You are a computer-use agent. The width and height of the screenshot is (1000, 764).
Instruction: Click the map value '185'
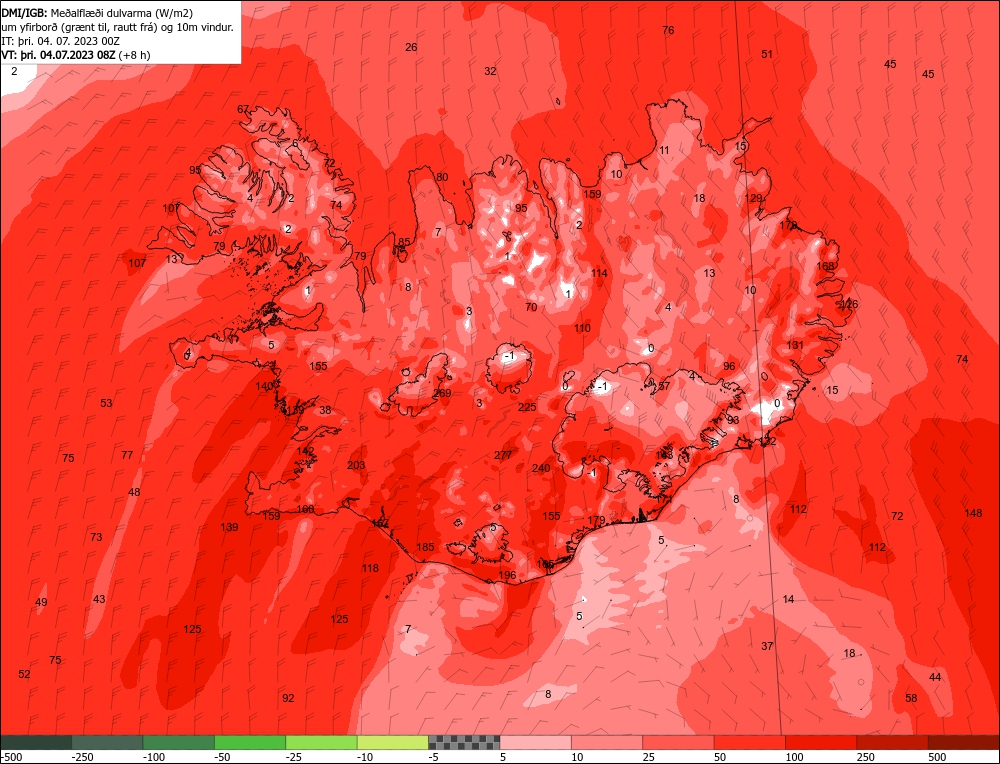tap(425, 547)
